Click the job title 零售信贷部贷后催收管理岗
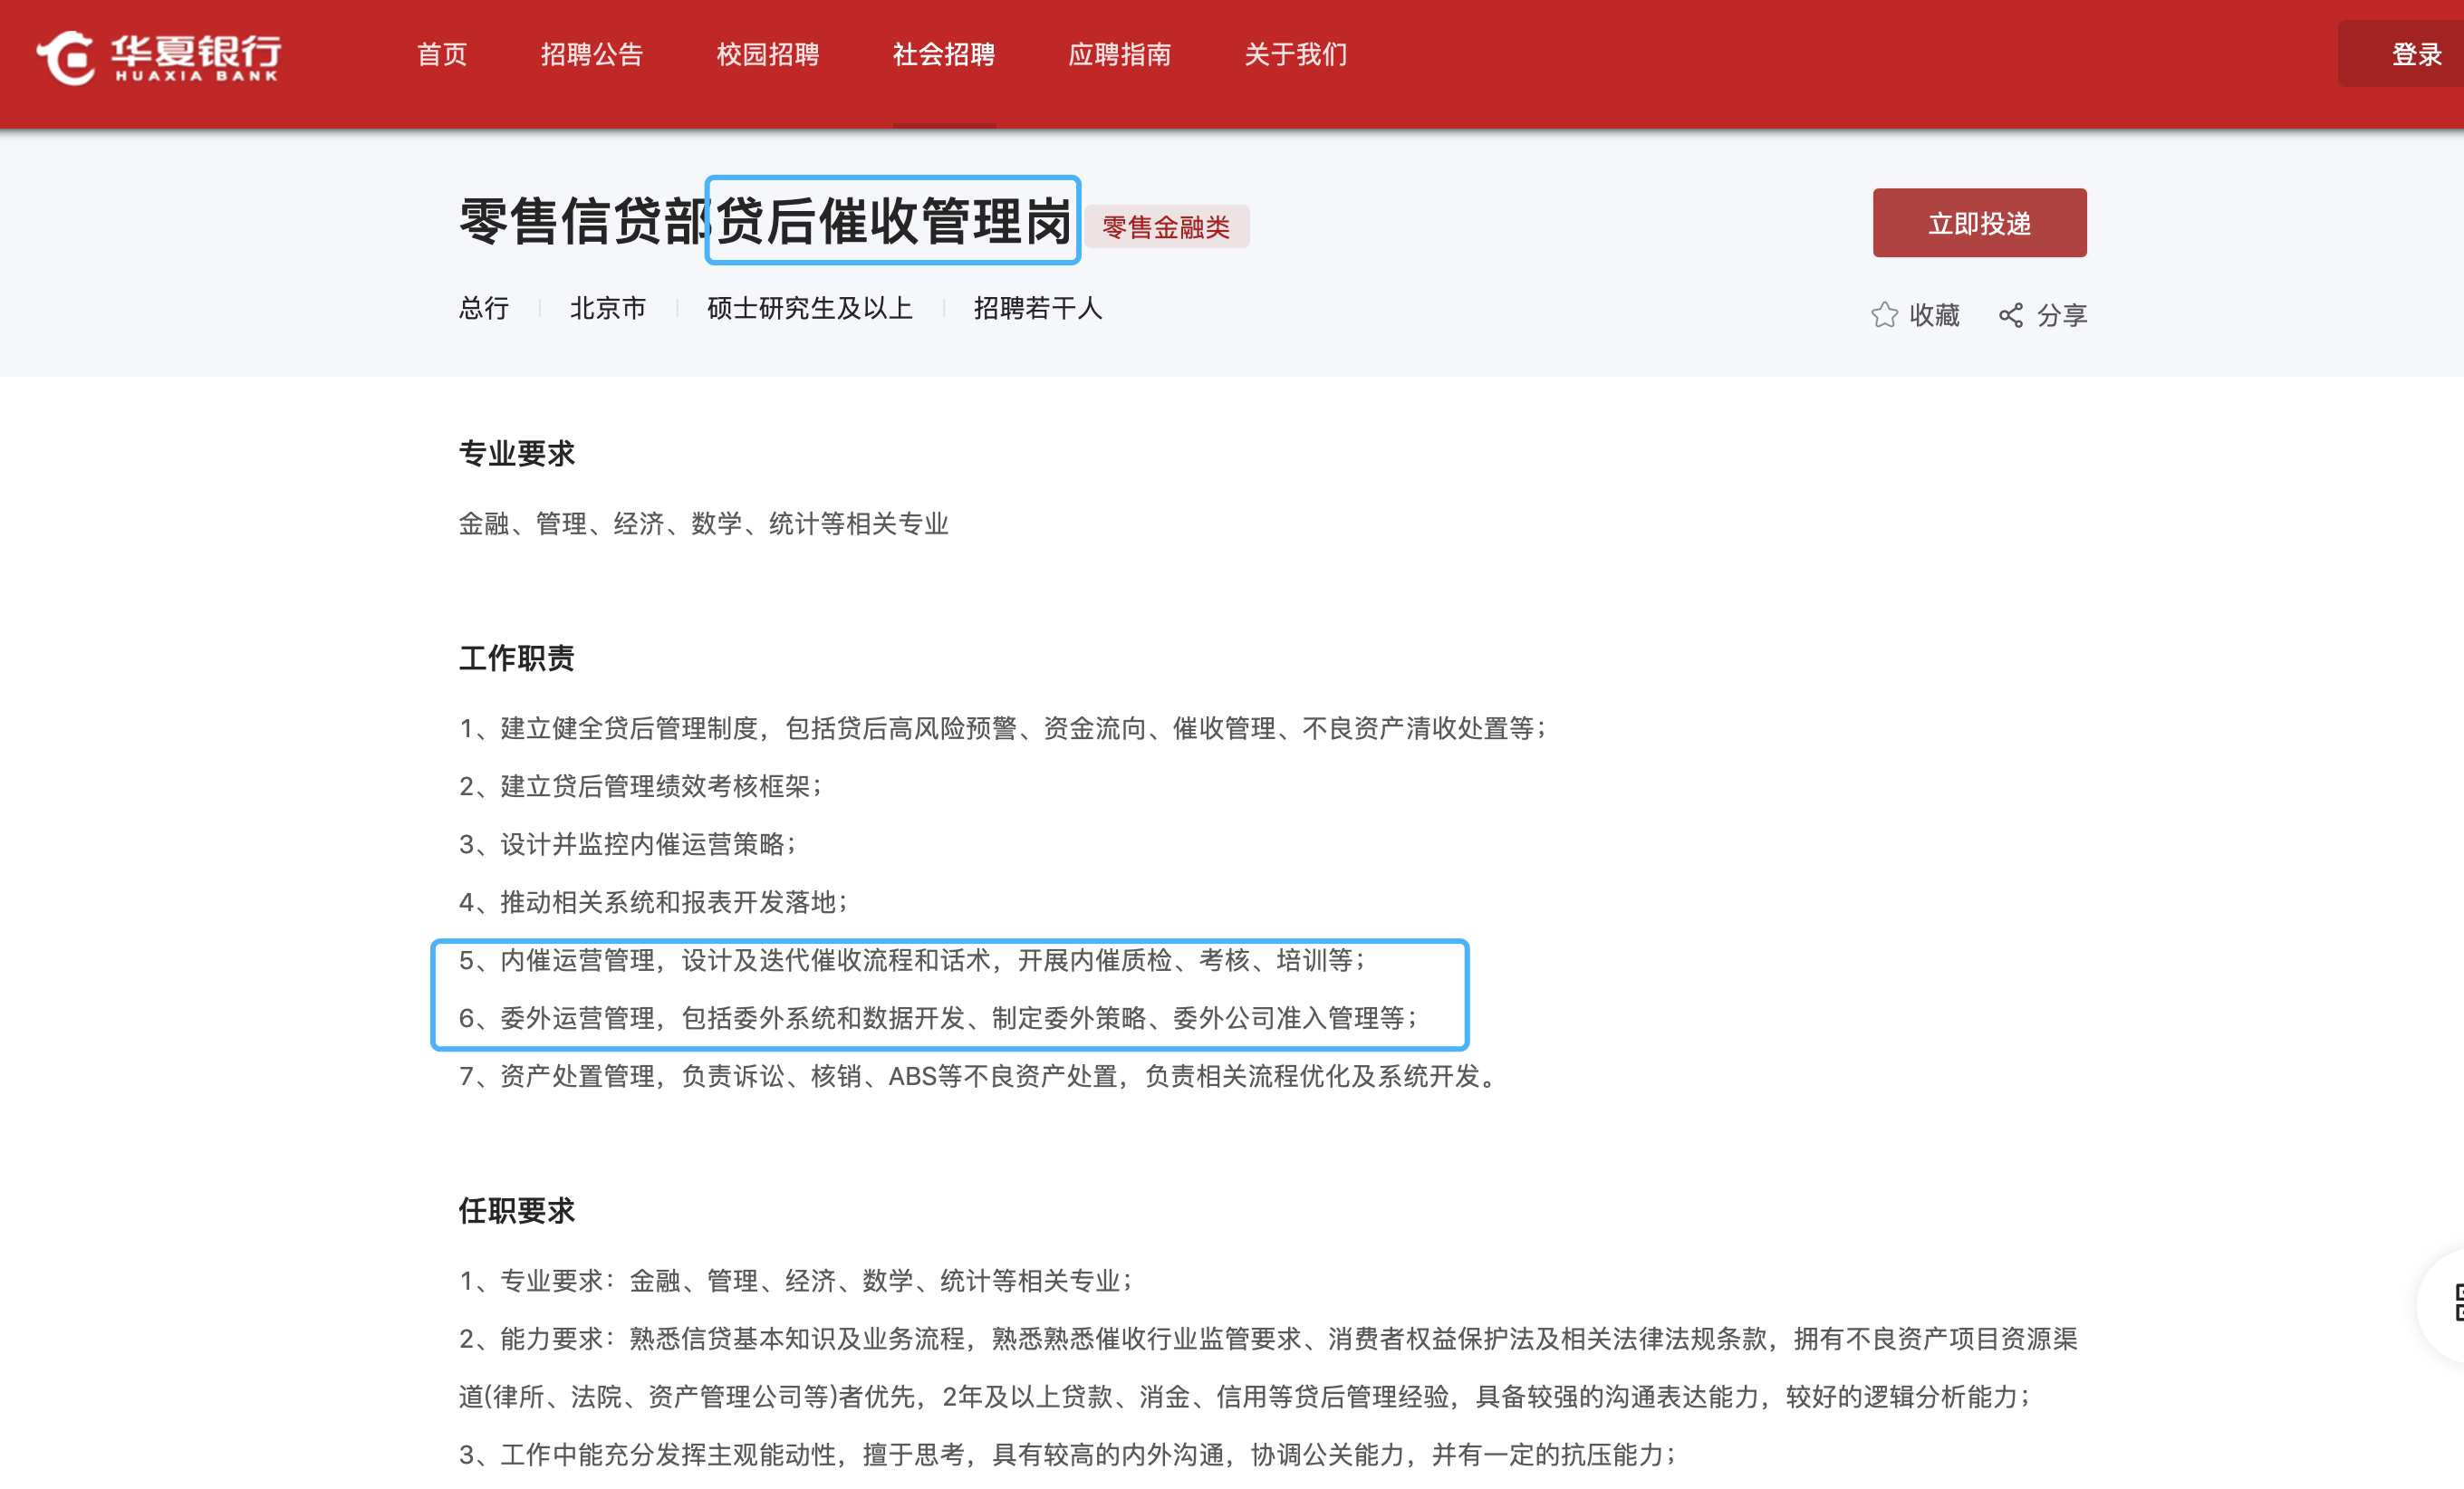The height and width of the screenshot is (1489, 2464). (x=768, y=223)
